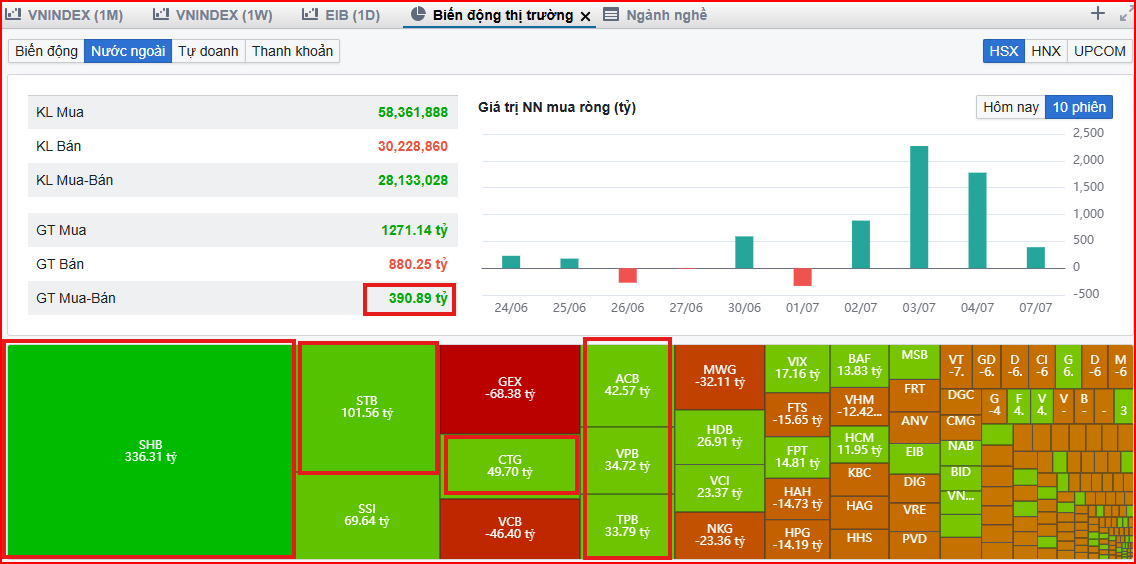The image size is (1136, 564).
Task: Choose the UPCOM exchange
Action: [1100, 51]
